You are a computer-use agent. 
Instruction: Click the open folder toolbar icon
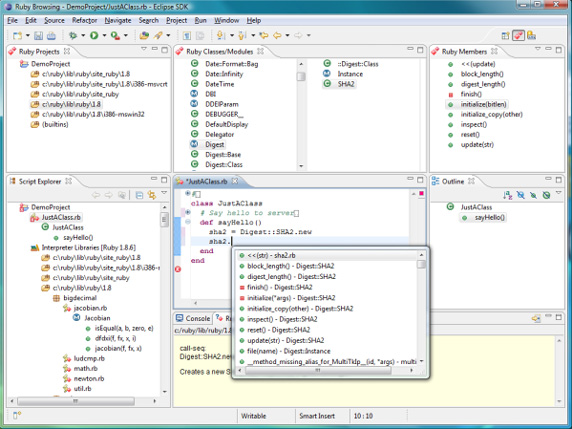pos(144,35)
